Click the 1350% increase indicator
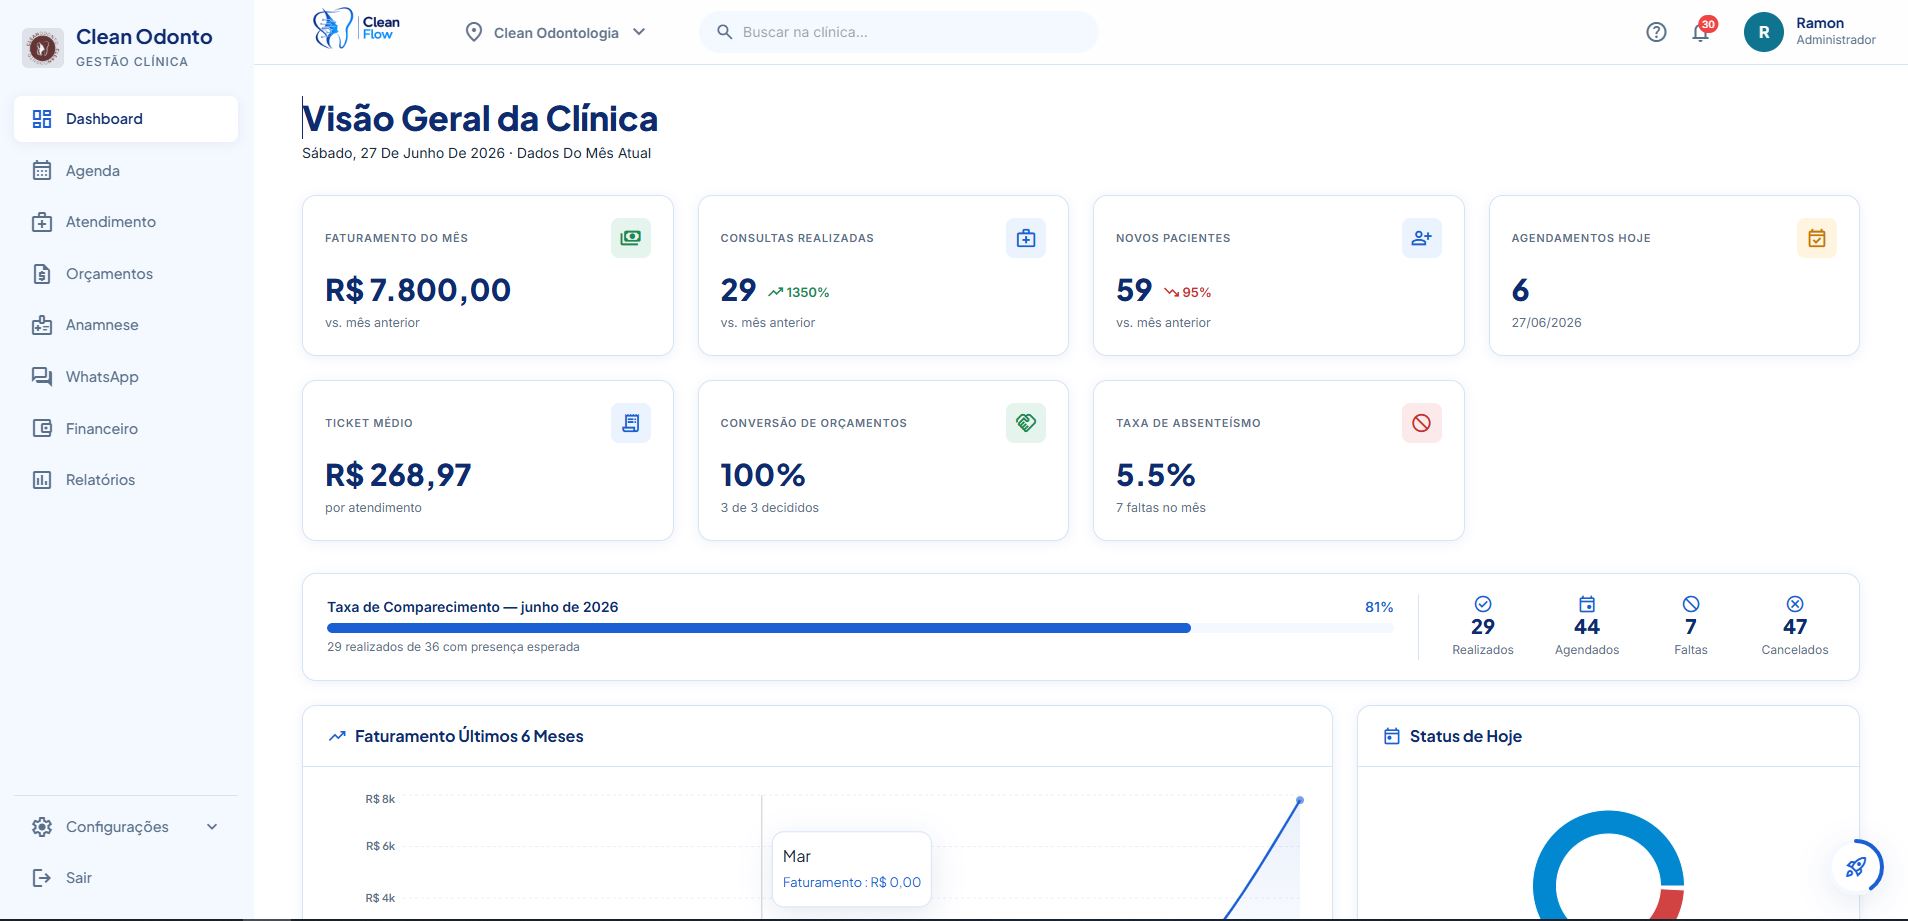Viewport: 1908px width, 921px height. (x=799, y=292)
